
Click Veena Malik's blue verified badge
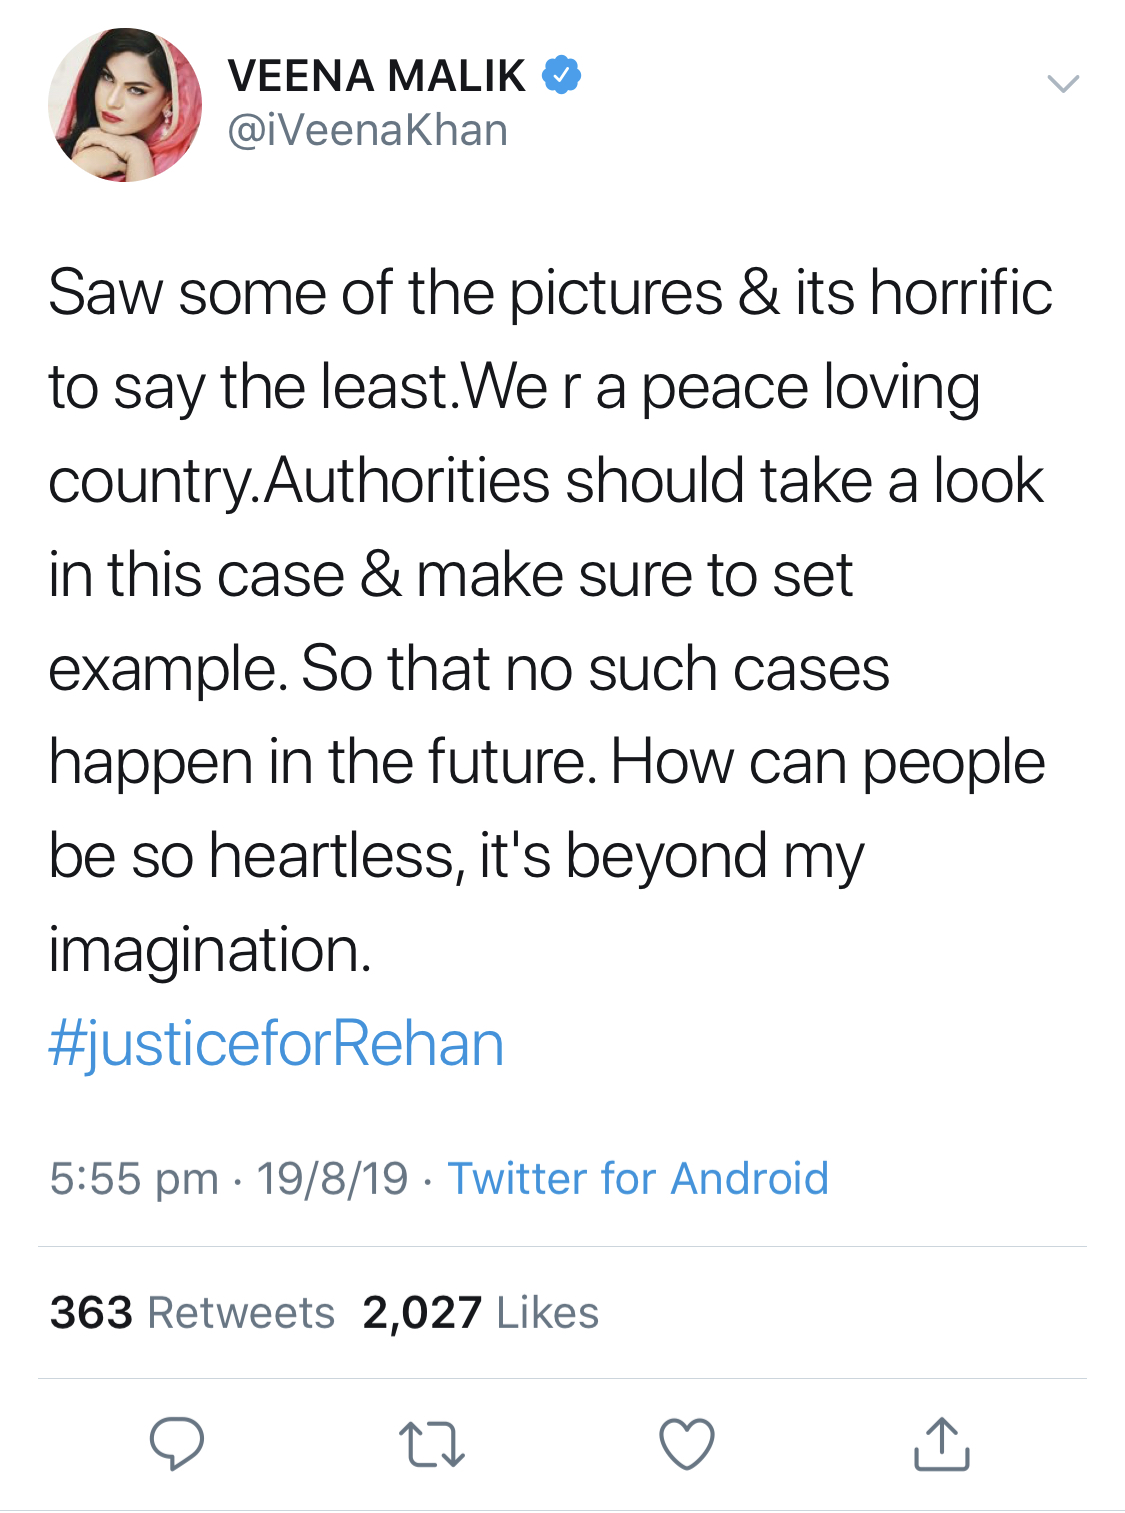point(562,72)
